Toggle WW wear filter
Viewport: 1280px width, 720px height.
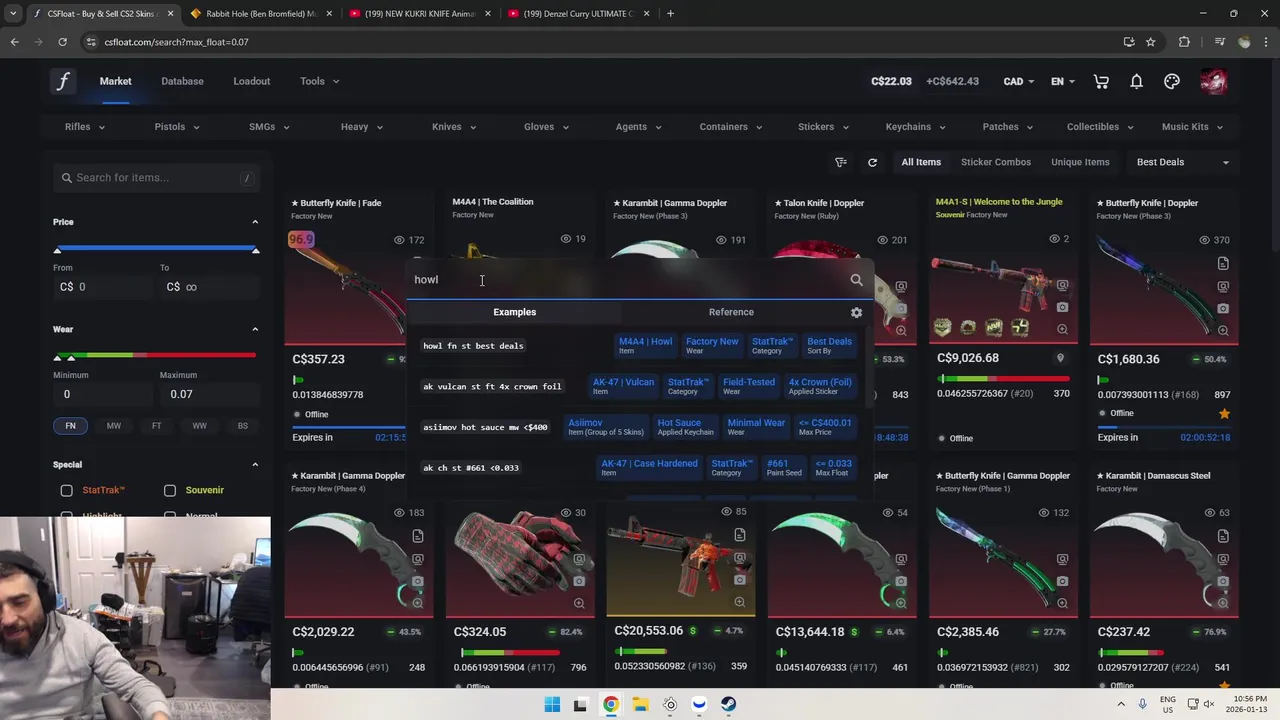pyautogui.click(x=199, y=426)
